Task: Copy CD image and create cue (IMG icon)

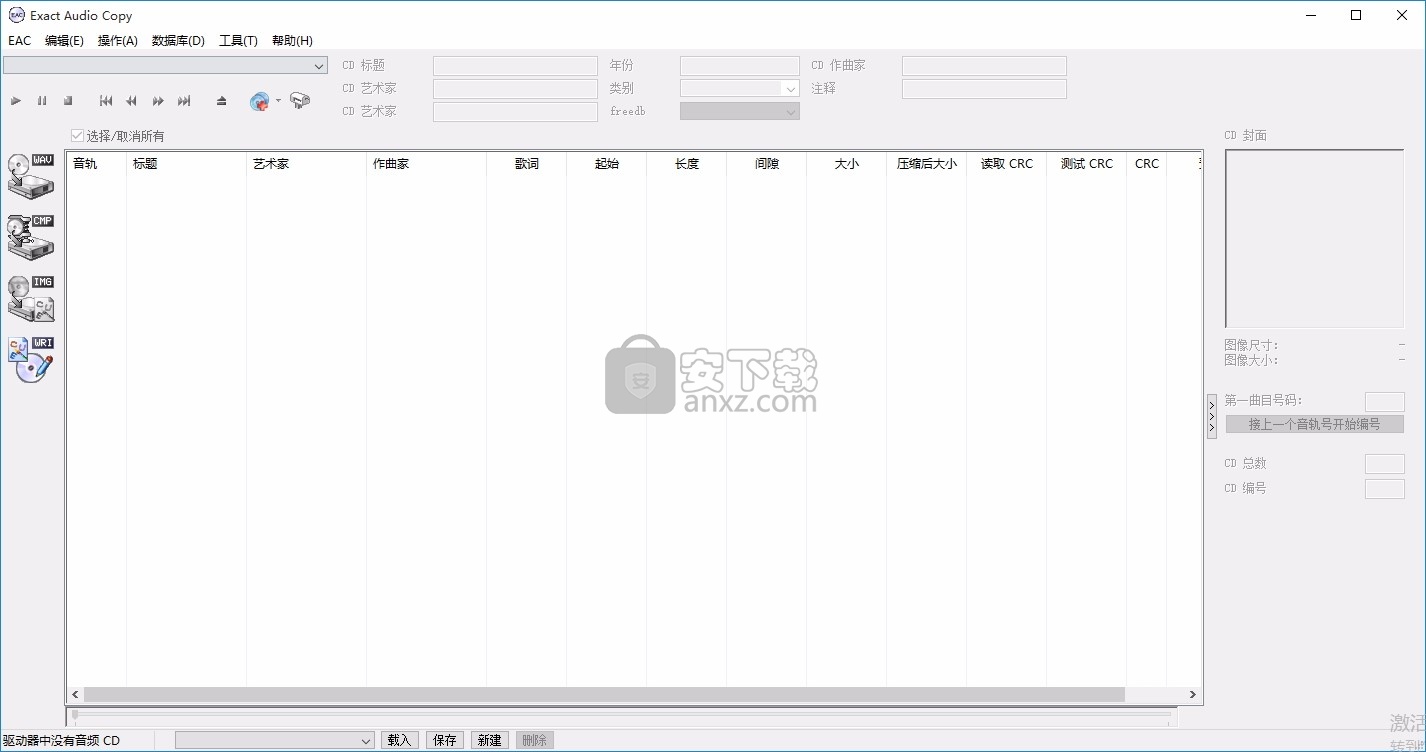Action: coord(31,299)
